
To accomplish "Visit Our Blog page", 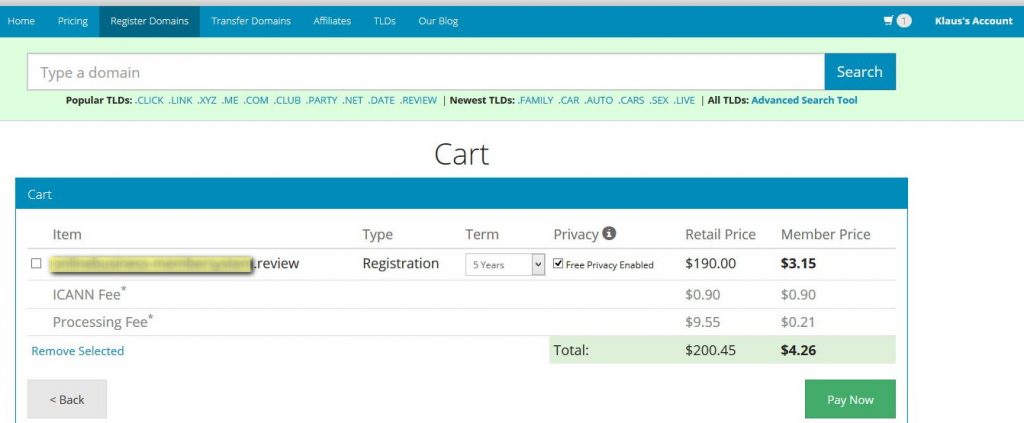I will (438, 21).
